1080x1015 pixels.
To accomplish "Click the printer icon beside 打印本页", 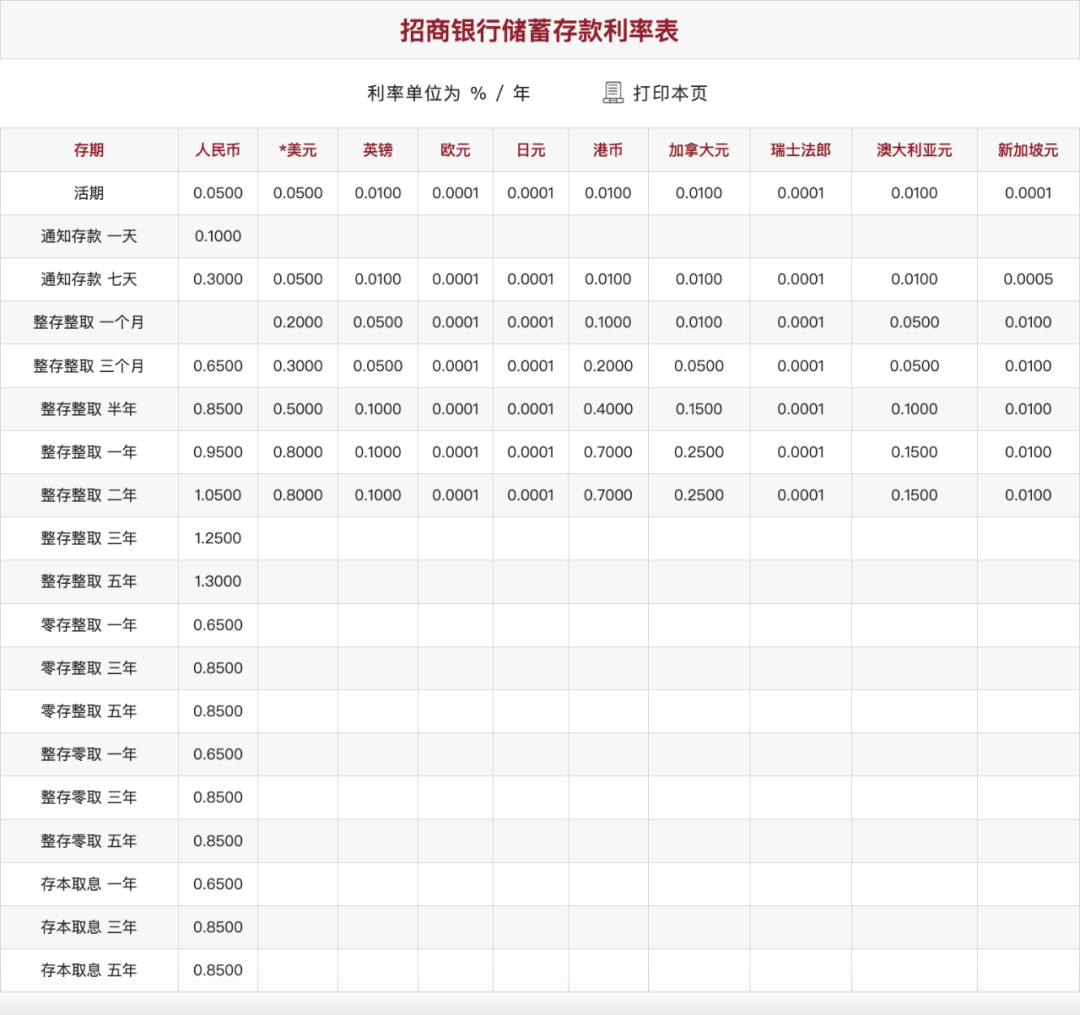I will pos(613,93).
